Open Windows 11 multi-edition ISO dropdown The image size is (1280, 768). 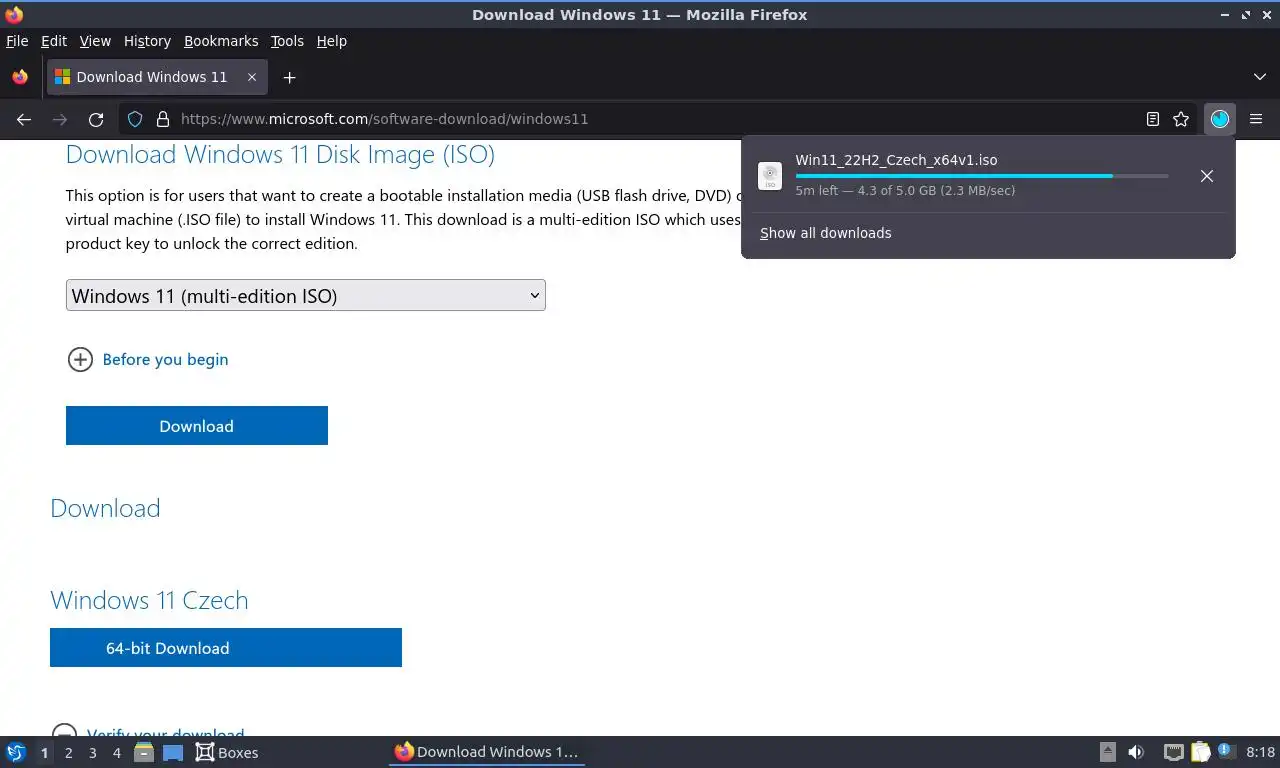tap(305, 295)
